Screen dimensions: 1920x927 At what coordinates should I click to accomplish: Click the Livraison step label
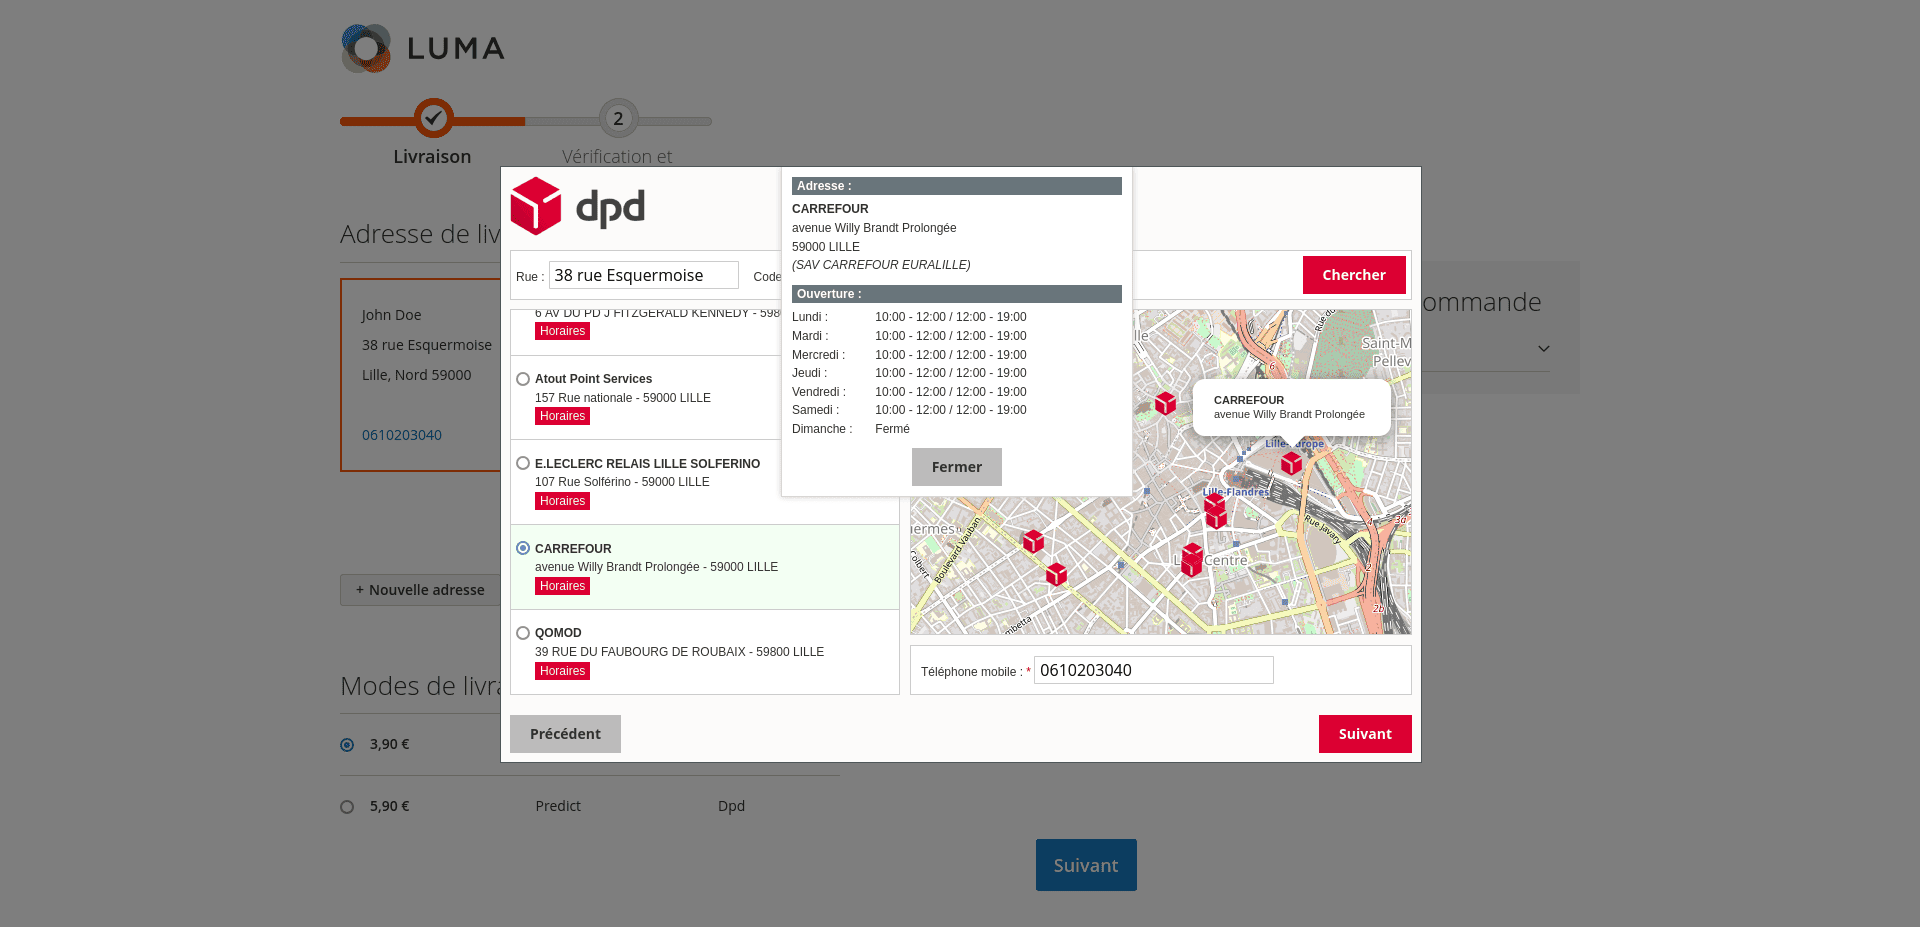point(432,156)
